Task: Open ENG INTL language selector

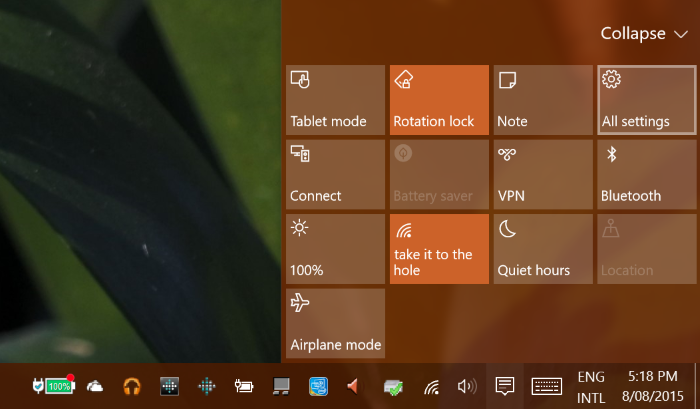Action: tap(591, 387)
